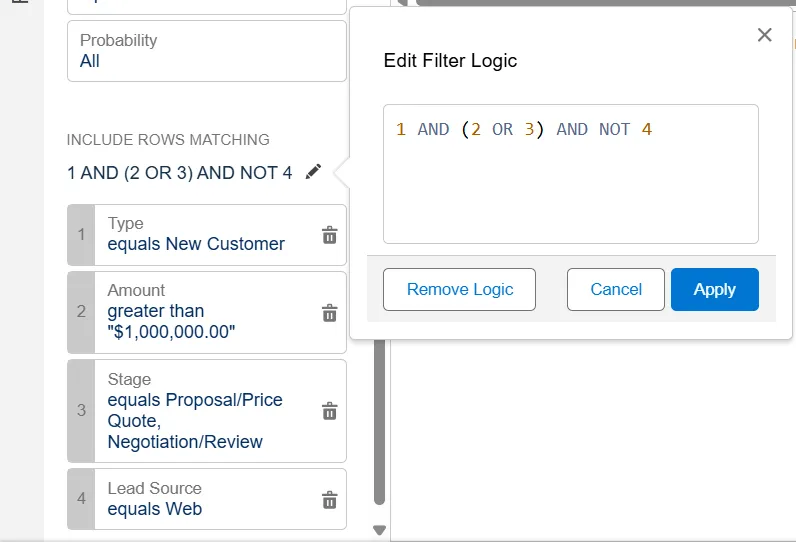Click the scroll down arrow of filter panel
Image resolution: width=796 pixels, height=542 pixels.
pos(379,530)
